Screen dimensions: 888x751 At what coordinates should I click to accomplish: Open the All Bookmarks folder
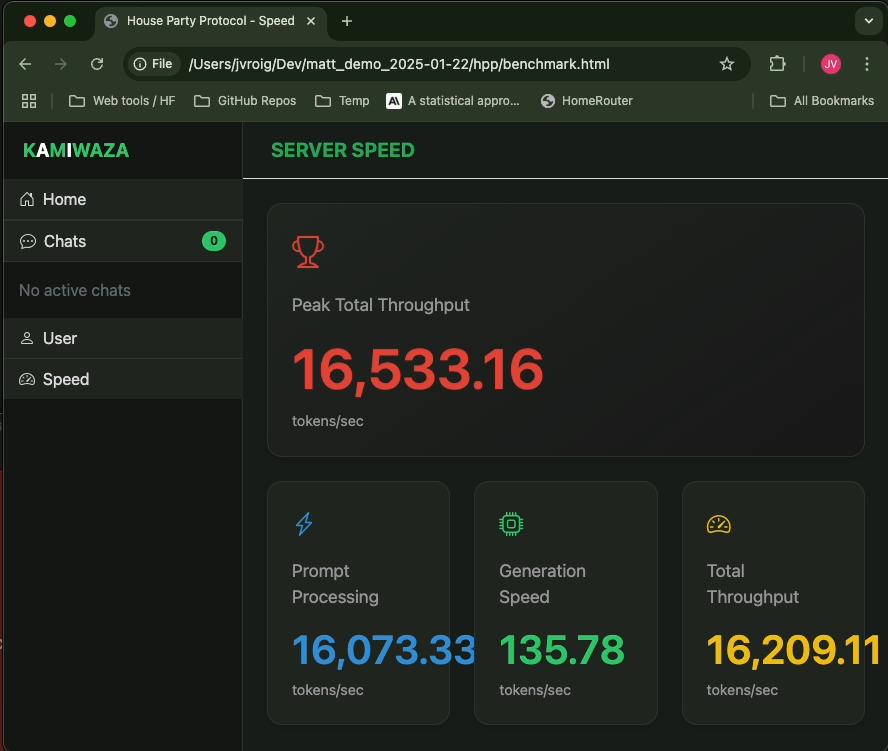[x=822, y=101]
